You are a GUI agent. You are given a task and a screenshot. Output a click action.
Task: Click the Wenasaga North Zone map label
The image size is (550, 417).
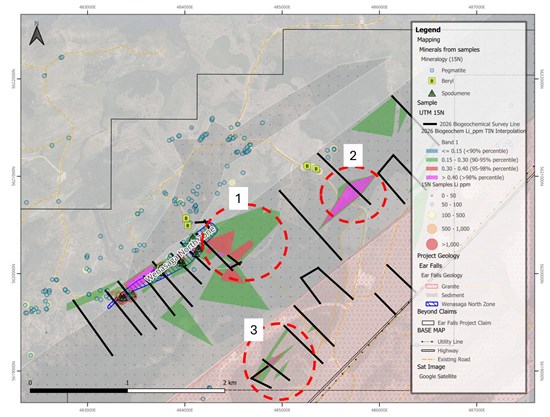pyautogui.click(x=180, y=254)
